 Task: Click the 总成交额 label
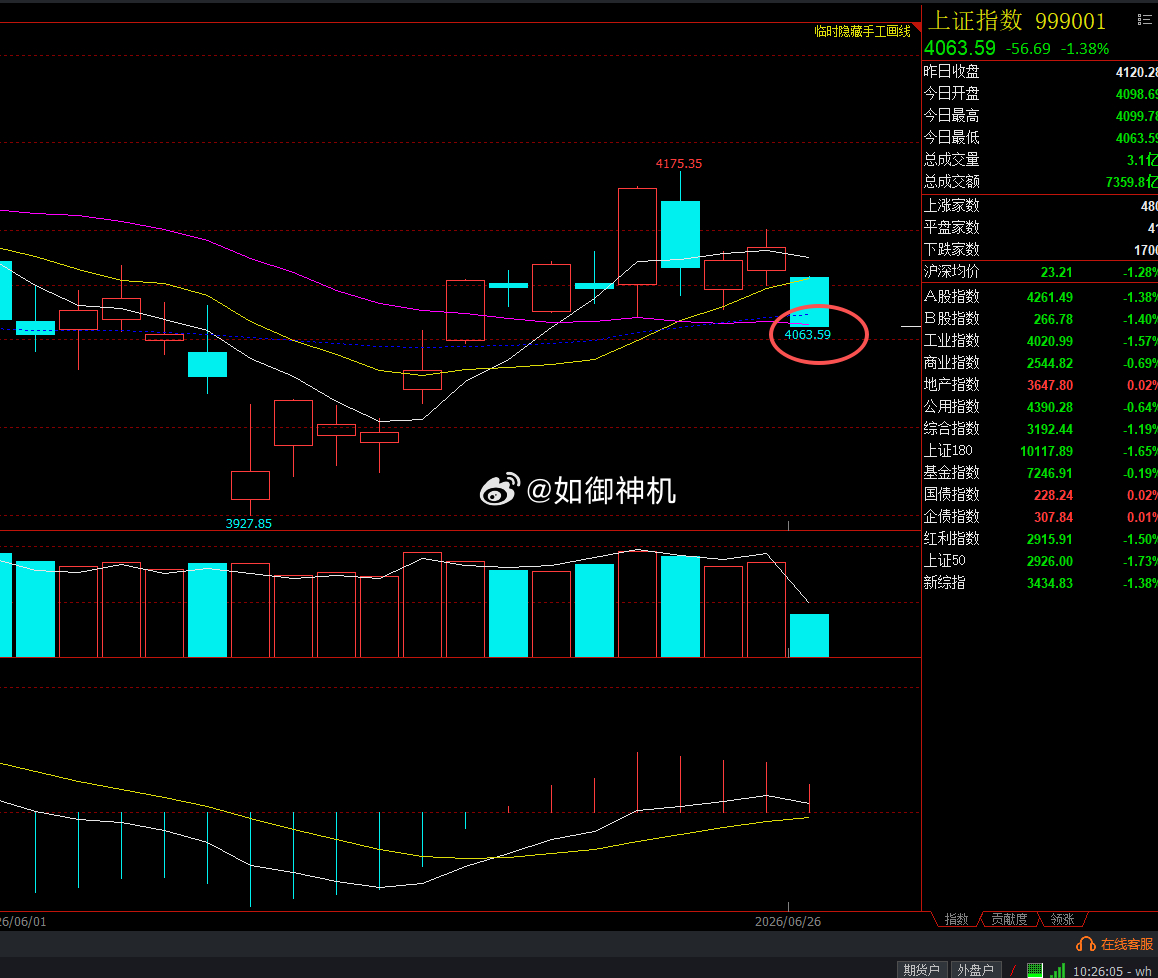coord(951,182)
